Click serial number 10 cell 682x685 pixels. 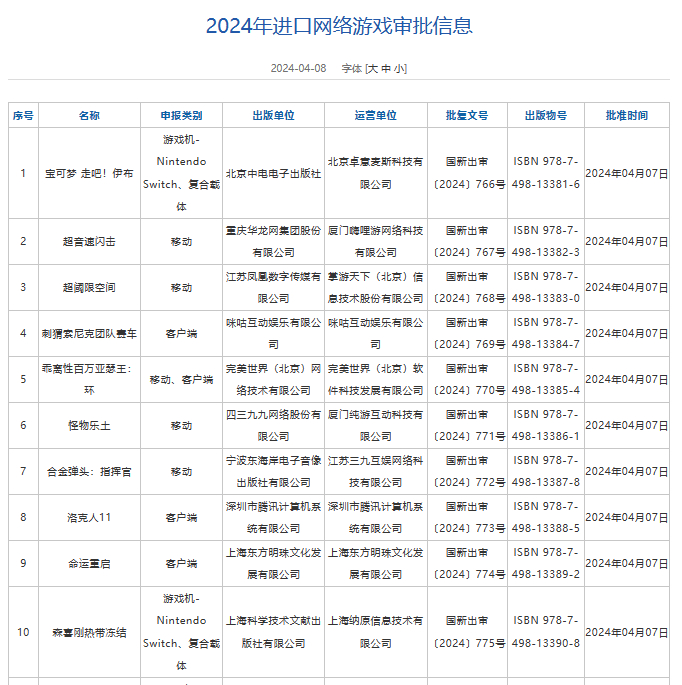pos(23,632)
